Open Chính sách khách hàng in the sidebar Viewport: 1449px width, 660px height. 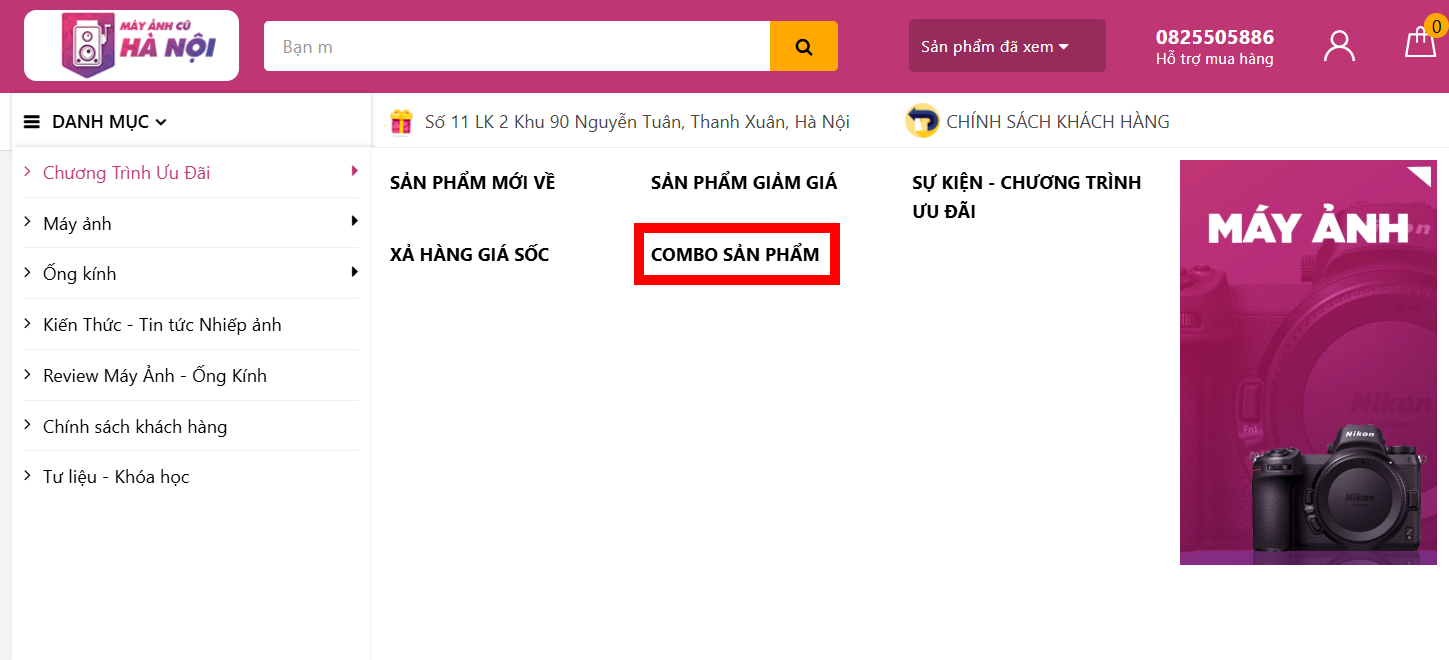click(135, 427)
